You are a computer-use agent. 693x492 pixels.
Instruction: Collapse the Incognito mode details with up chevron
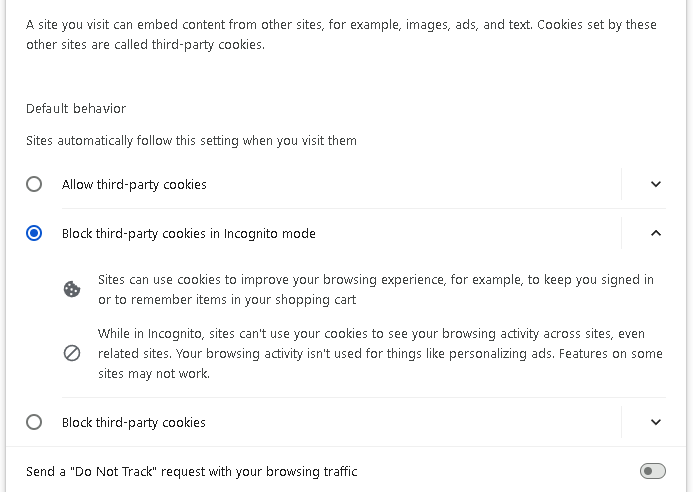pos(656,233)
